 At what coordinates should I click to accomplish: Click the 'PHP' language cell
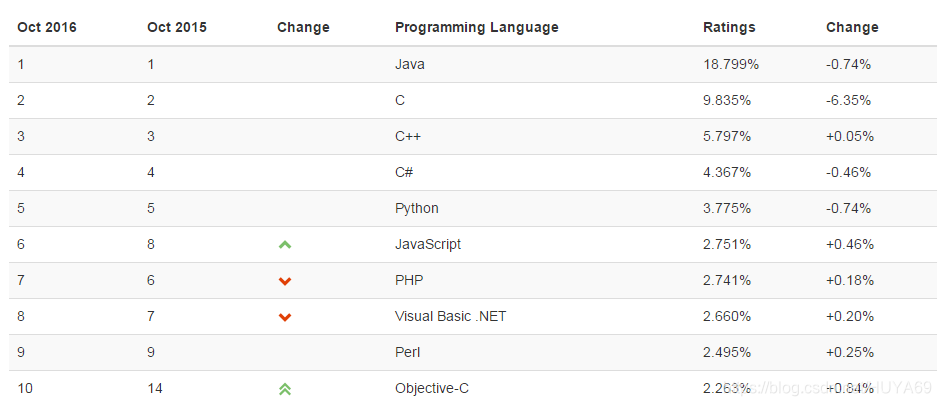409,280
